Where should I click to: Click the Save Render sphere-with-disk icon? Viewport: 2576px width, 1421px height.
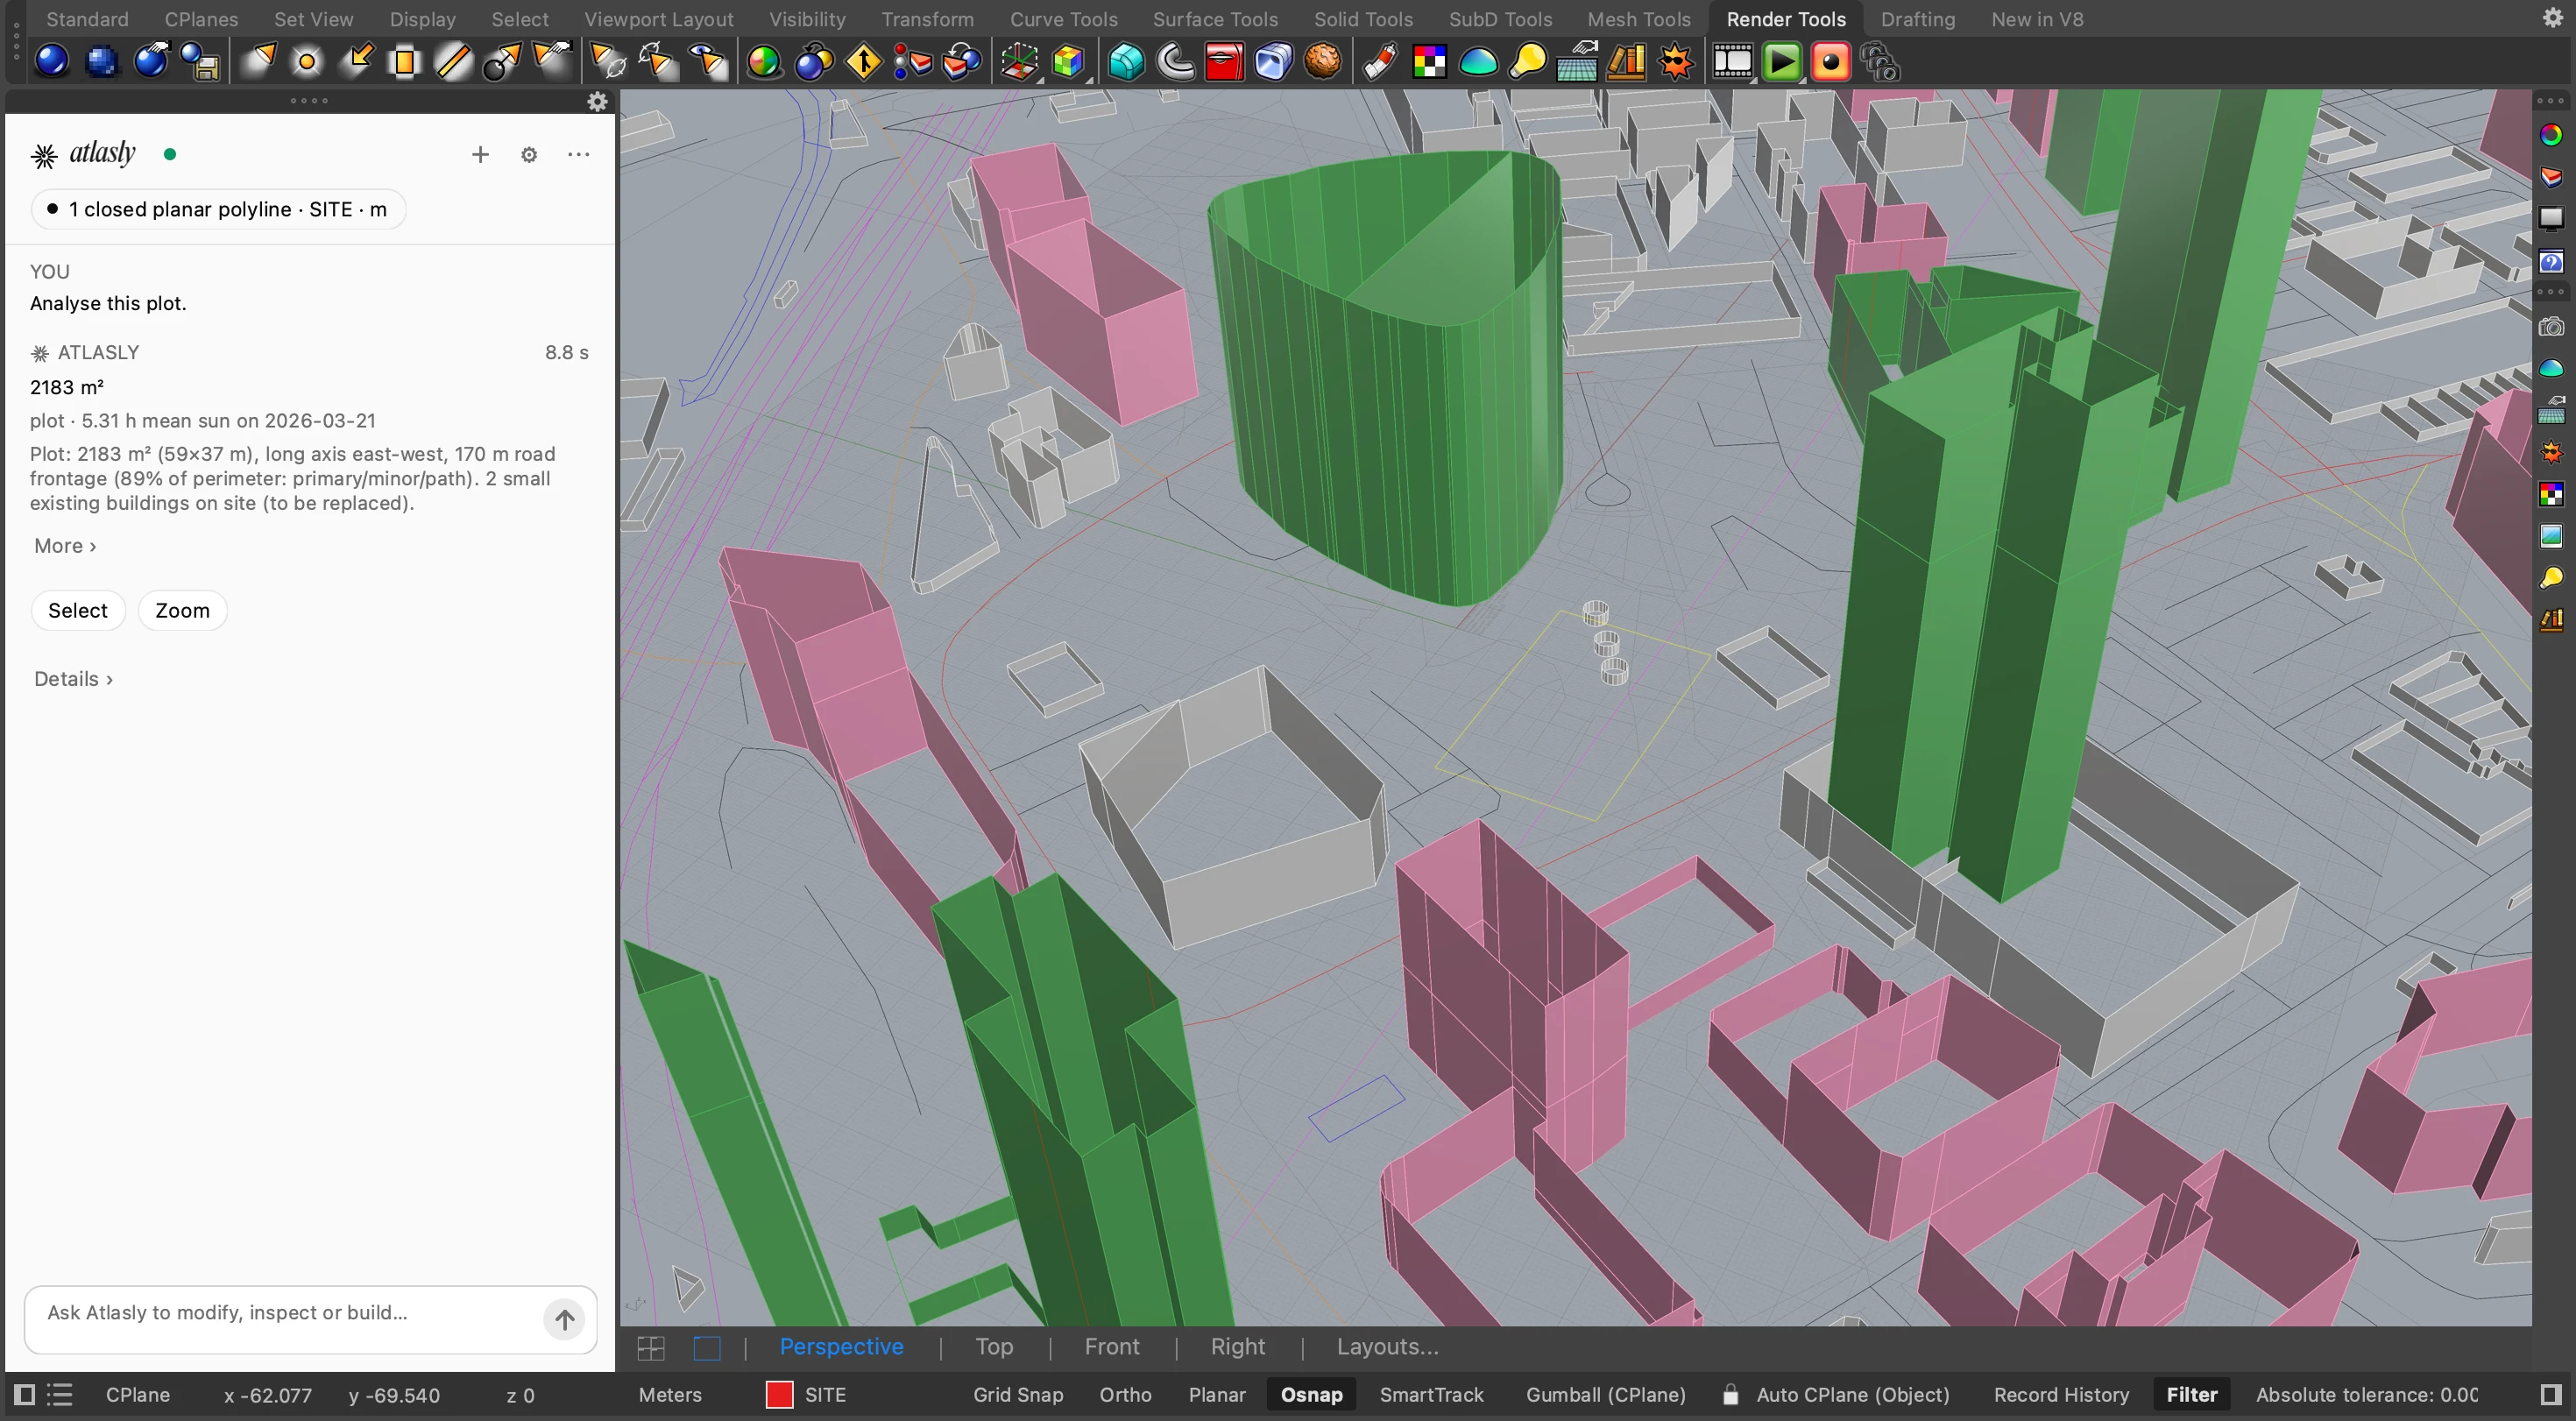[x=200, y=62]
